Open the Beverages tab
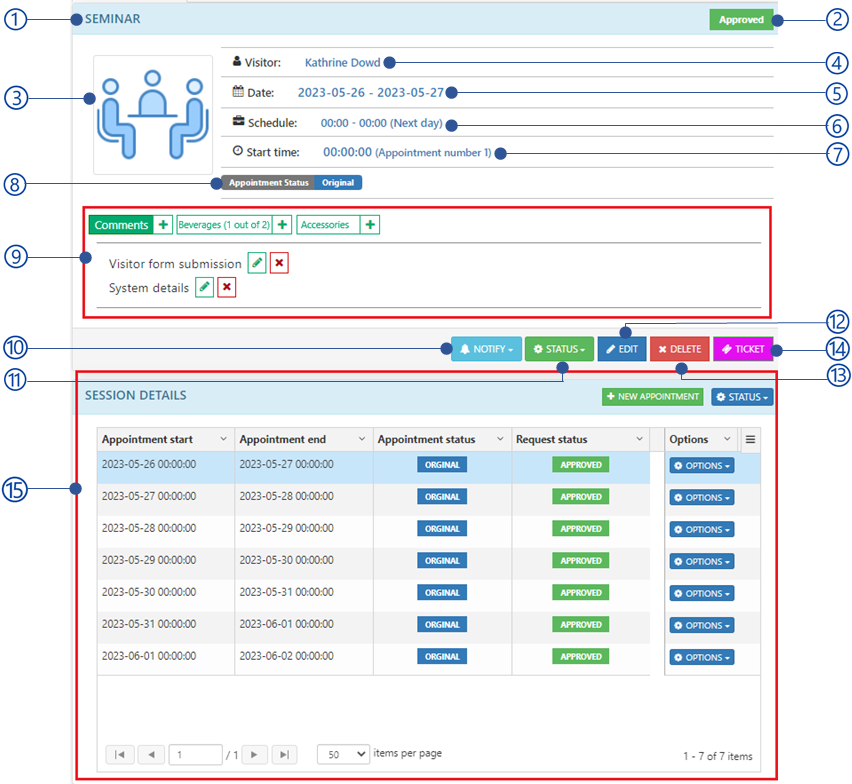 click(x=224, y=225)
